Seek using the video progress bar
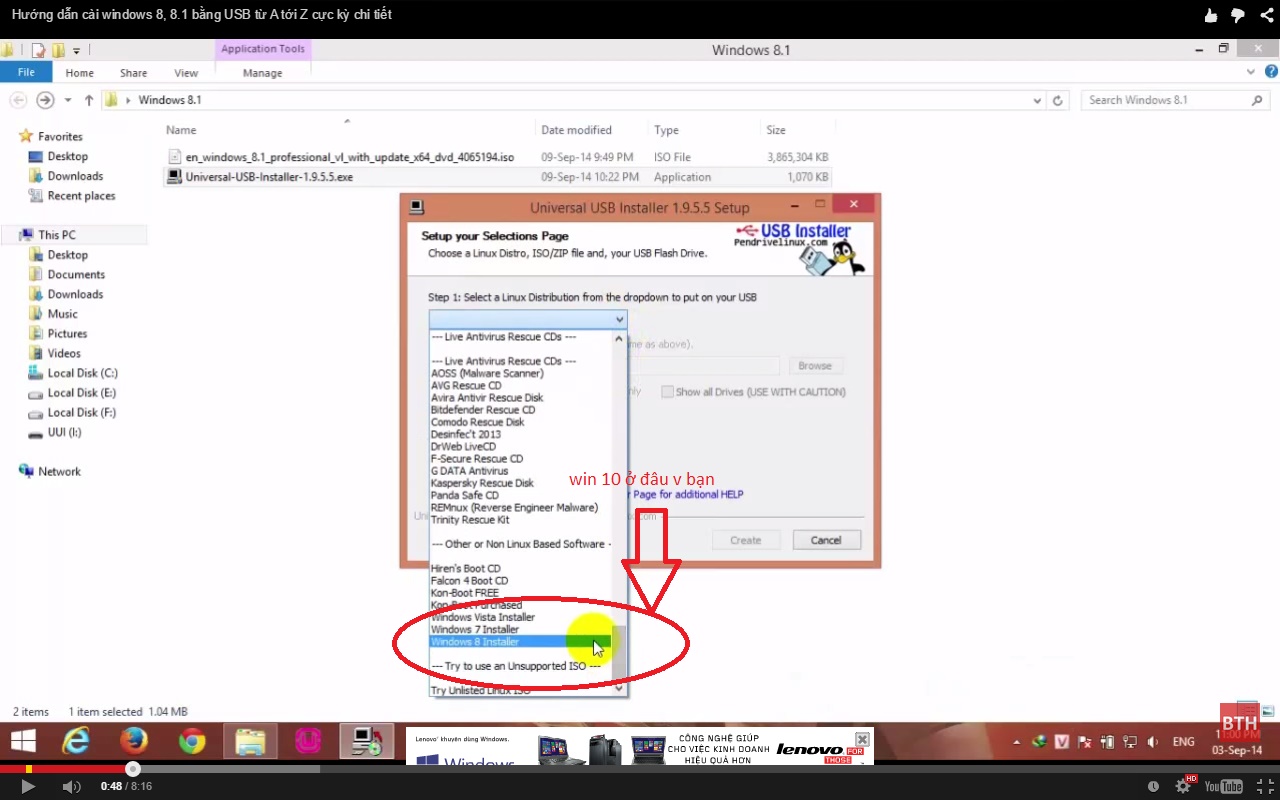 point(640,769)
